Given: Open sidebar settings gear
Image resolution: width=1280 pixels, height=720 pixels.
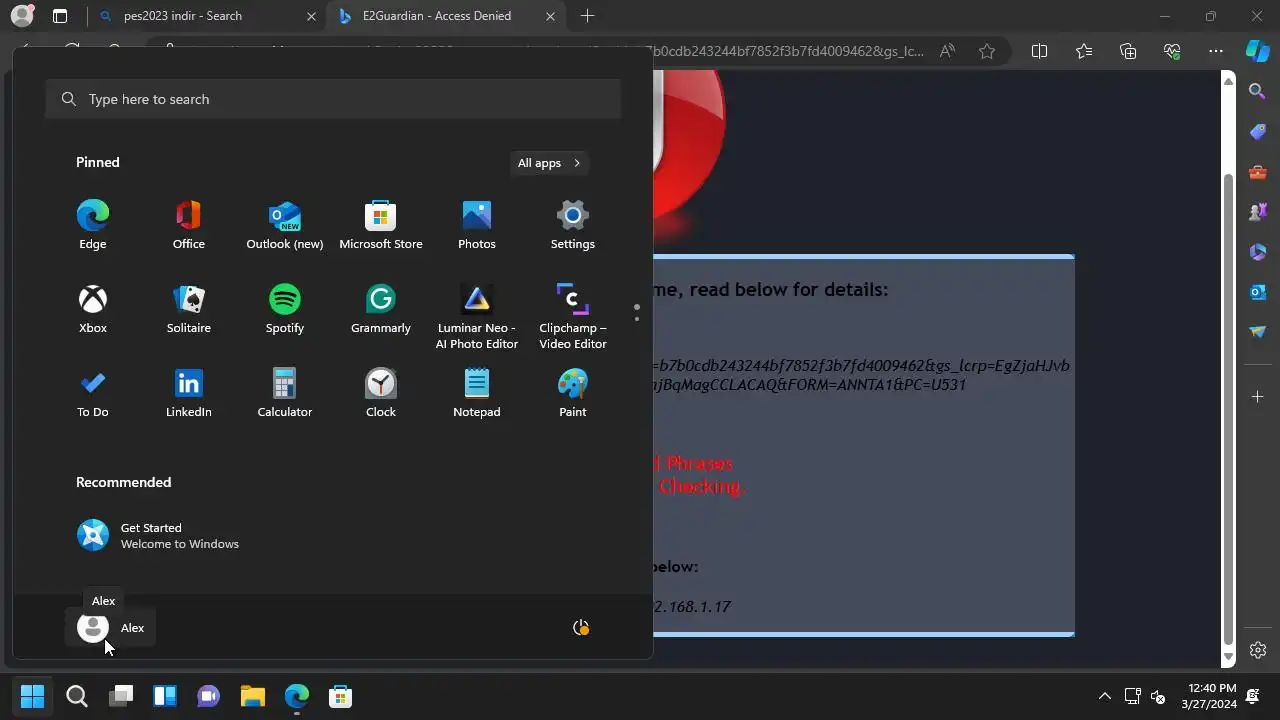Looking at the screenshot, I should pos(1258,650).
